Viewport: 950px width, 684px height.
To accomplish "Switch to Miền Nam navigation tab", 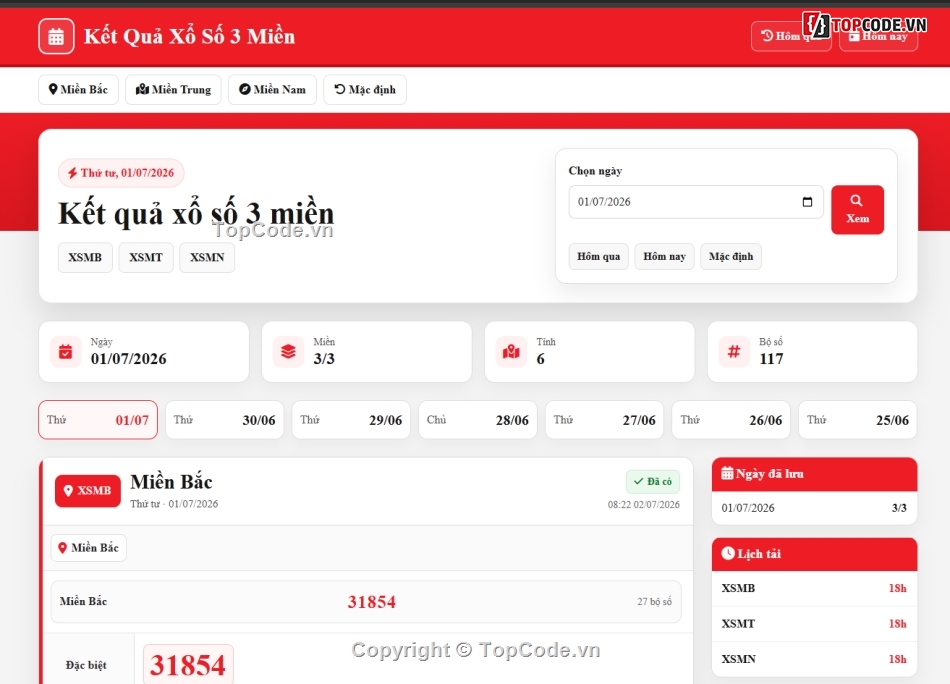I will 272,90.
